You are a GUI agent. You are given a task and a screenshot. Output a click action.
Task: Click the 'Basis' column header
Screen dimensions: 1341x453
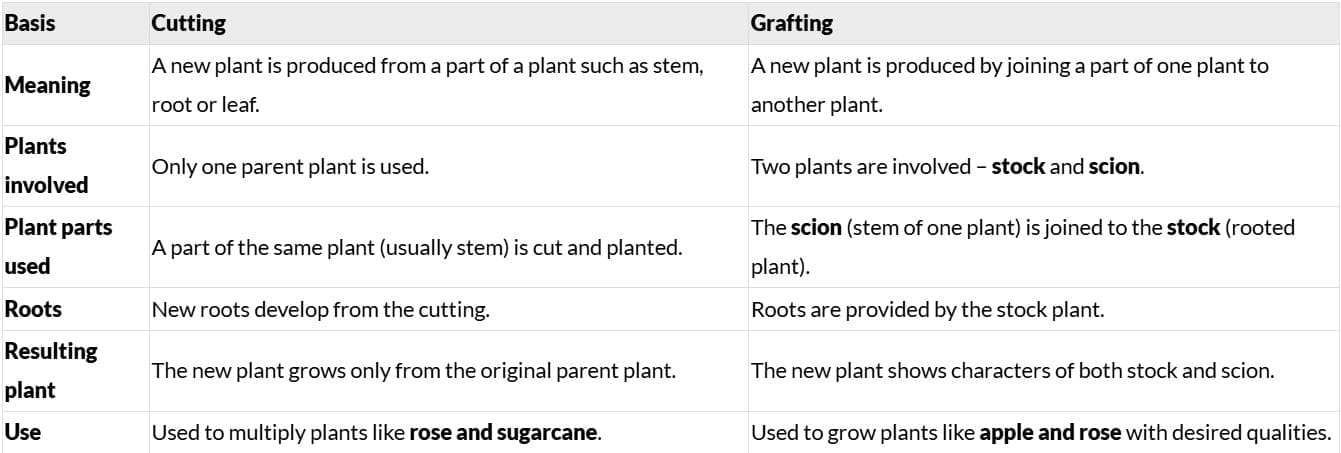point(28,22)
